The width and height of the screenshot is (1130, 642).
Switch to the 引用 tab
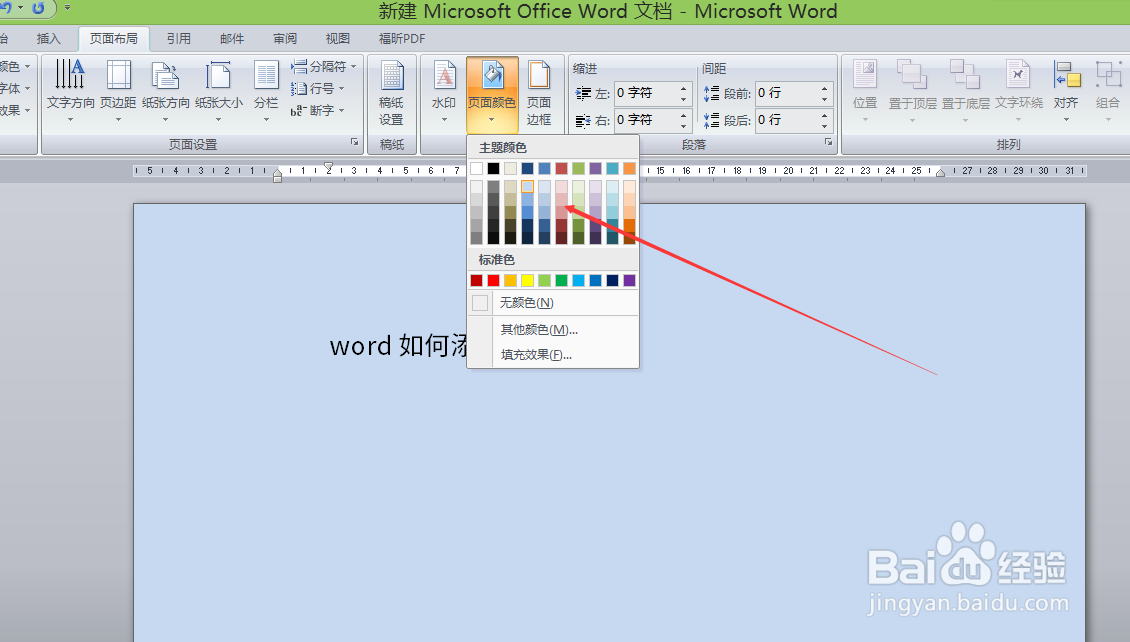click(x=179, y=39)
